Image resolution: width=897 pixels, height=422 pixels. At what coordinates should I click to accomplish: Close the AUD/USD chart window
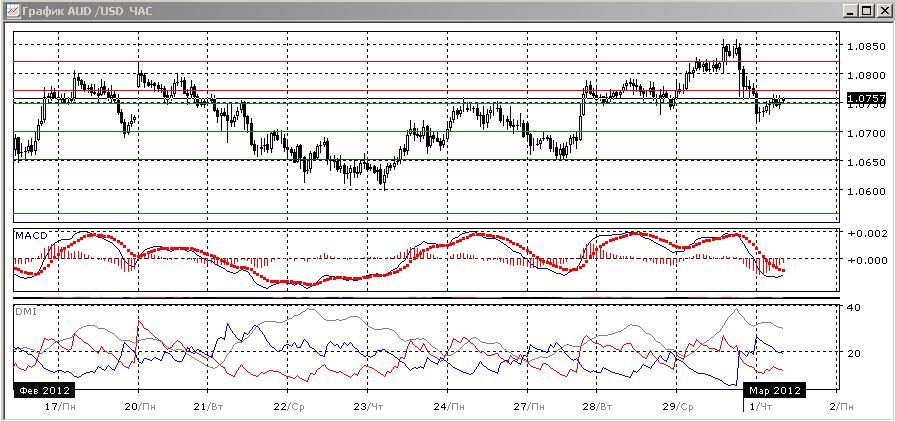[883, 11]
